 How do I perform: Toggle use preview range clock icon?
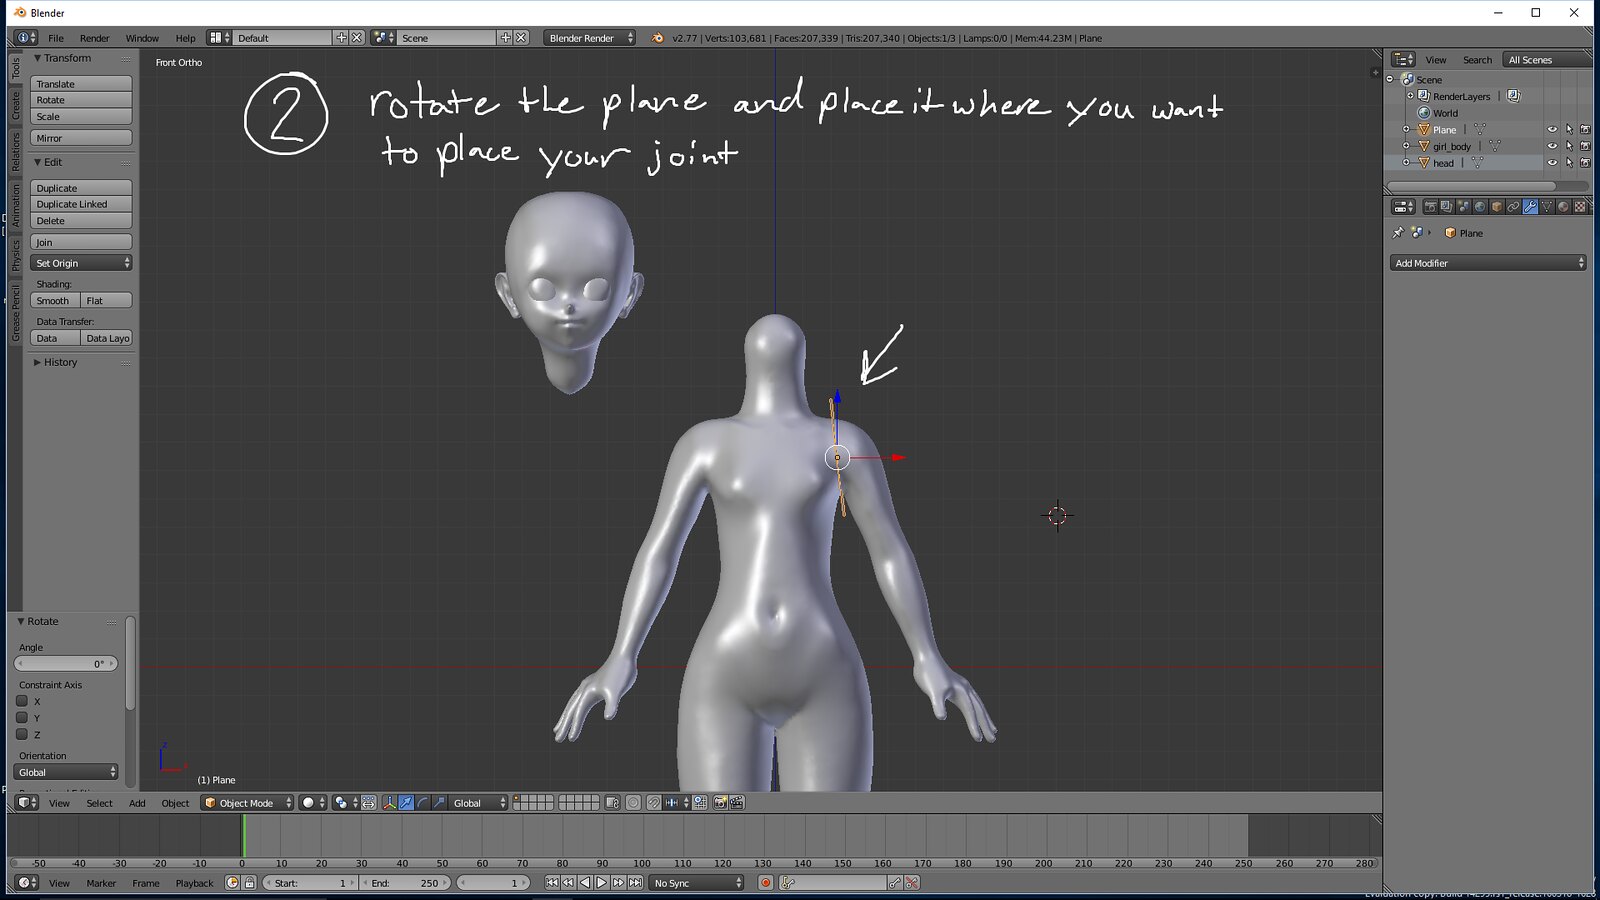(232, 883)
